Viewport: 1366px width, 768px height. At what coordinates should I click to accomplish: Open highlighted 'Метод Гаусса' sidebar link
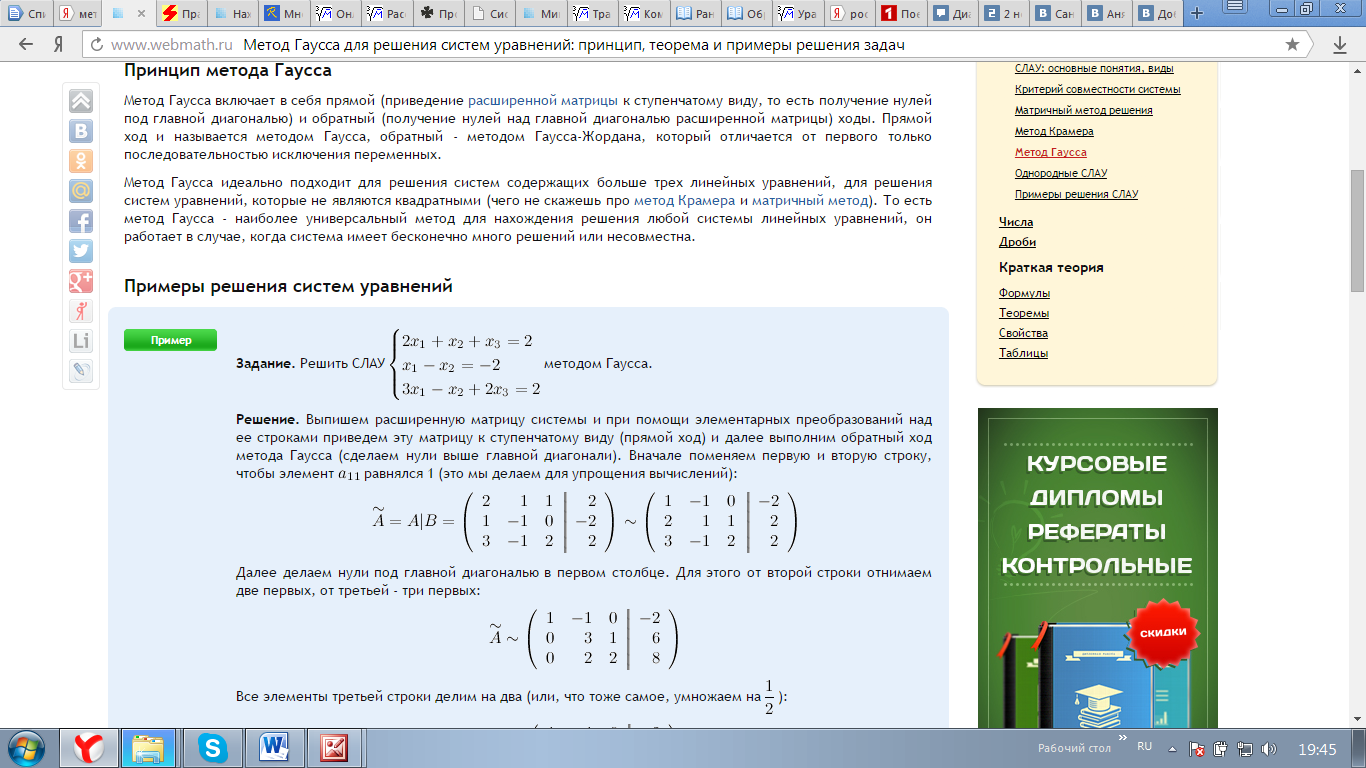tap(1050, 152)
